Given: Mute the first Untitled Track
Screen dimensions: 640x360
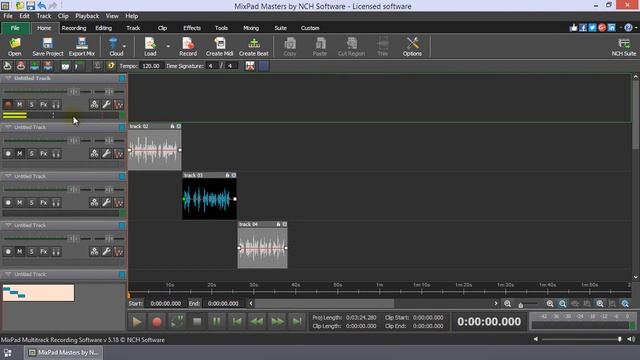Looking at the screenshot, I should tap(20, 105).
